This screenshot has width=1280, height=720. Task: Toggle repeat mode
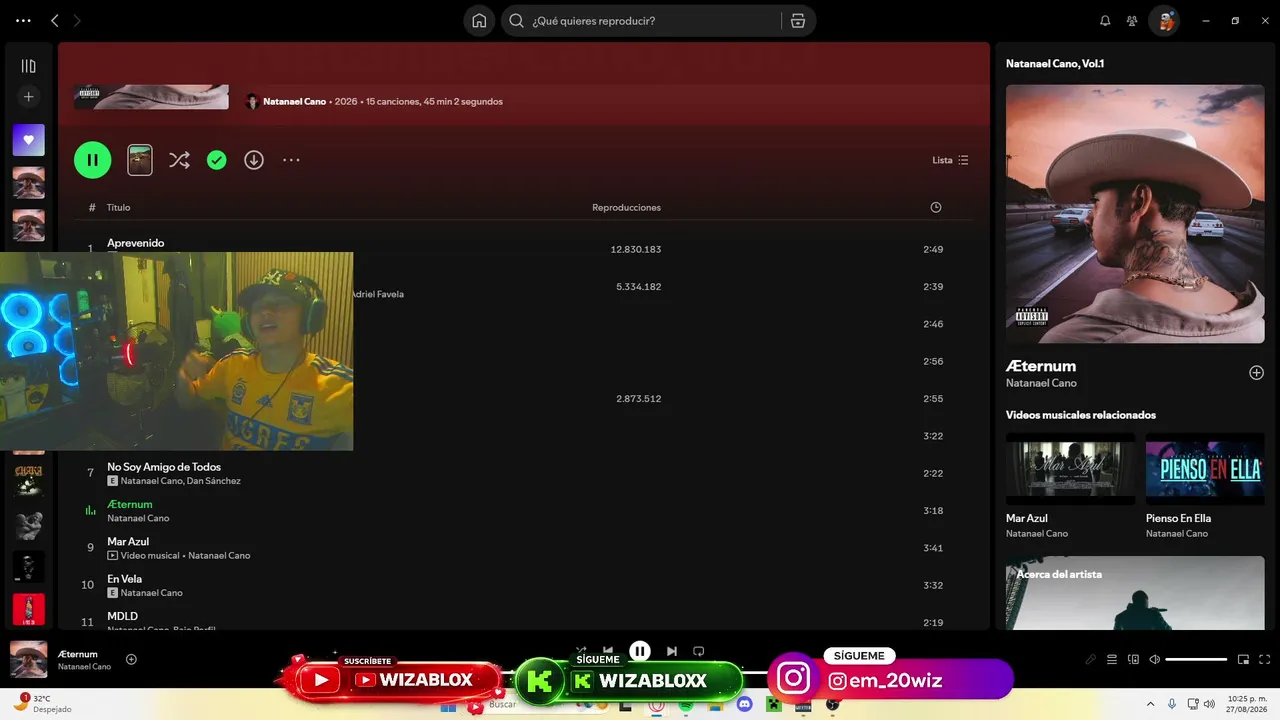tap(699, 652)
